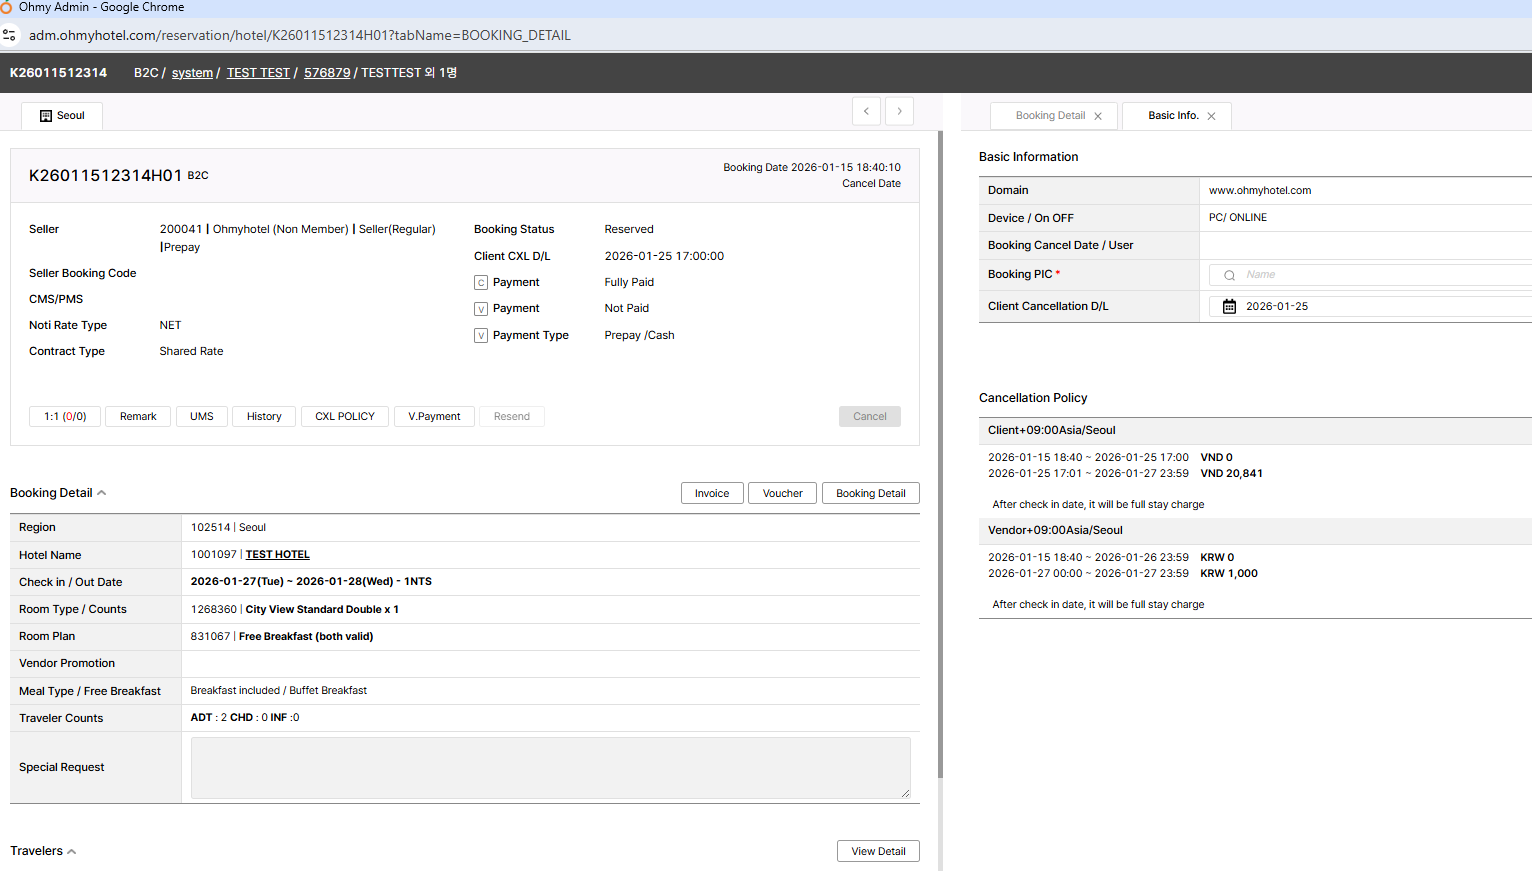This screenshot has width=1532, height=871.
Task: Click the Seoul tab building icon
Action: 46,116
